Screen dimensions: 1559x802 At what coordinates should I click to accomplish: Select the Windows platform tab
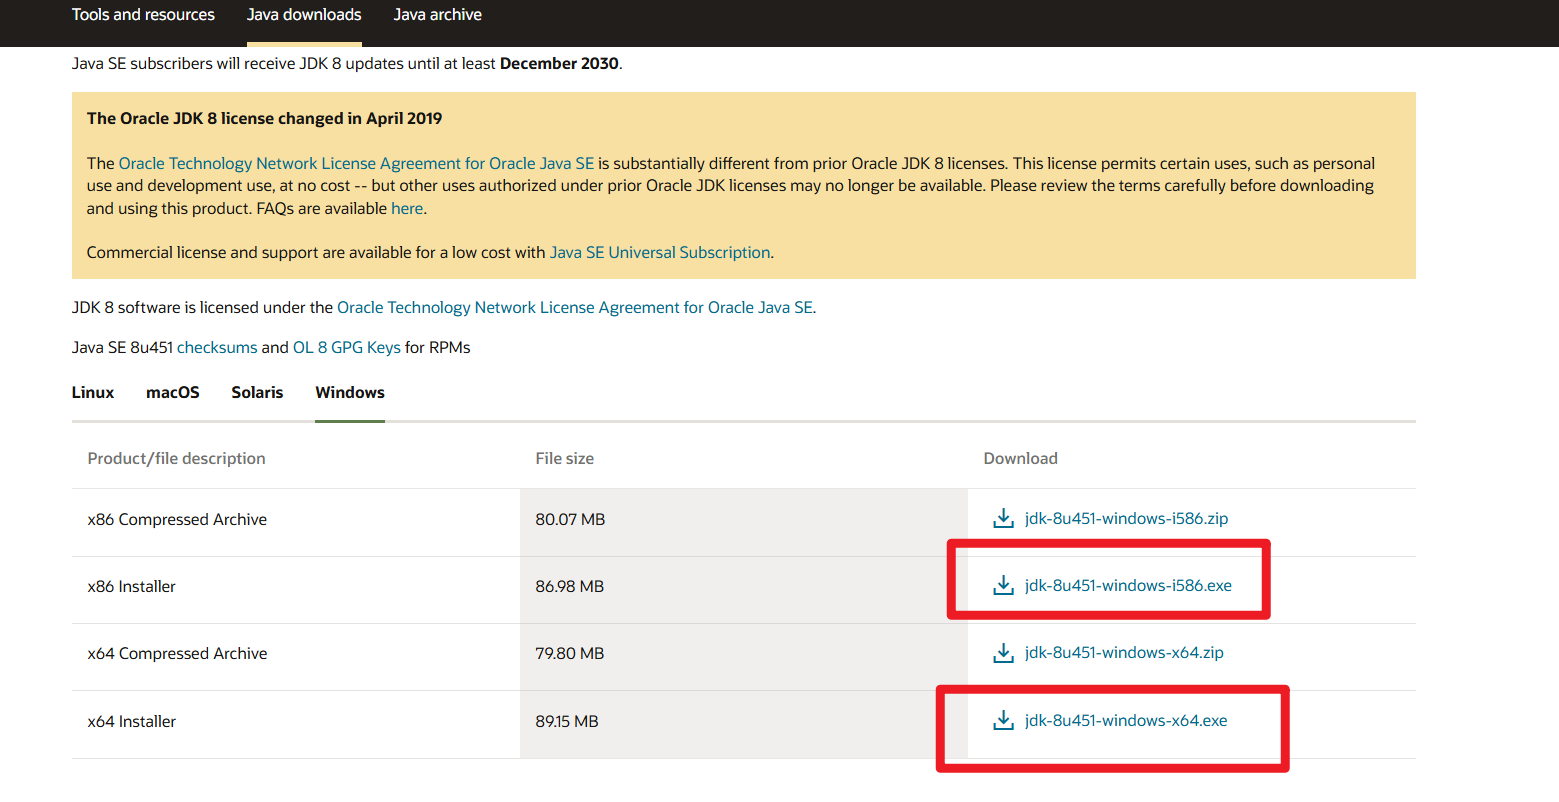click(349, 392)
